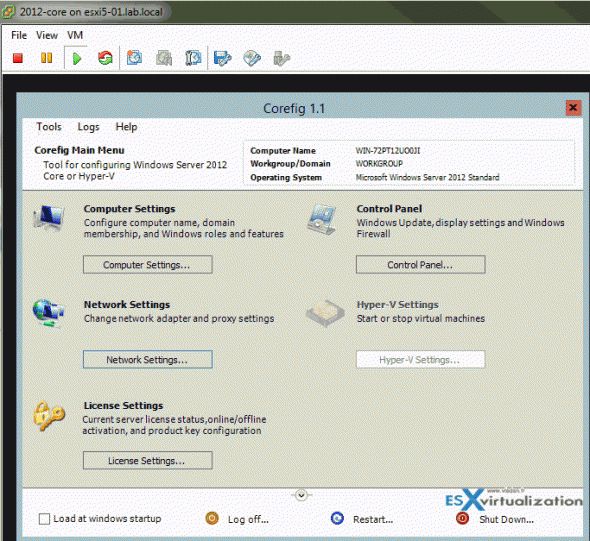Open the Corefig Tools menu

[x=49, y=127]
